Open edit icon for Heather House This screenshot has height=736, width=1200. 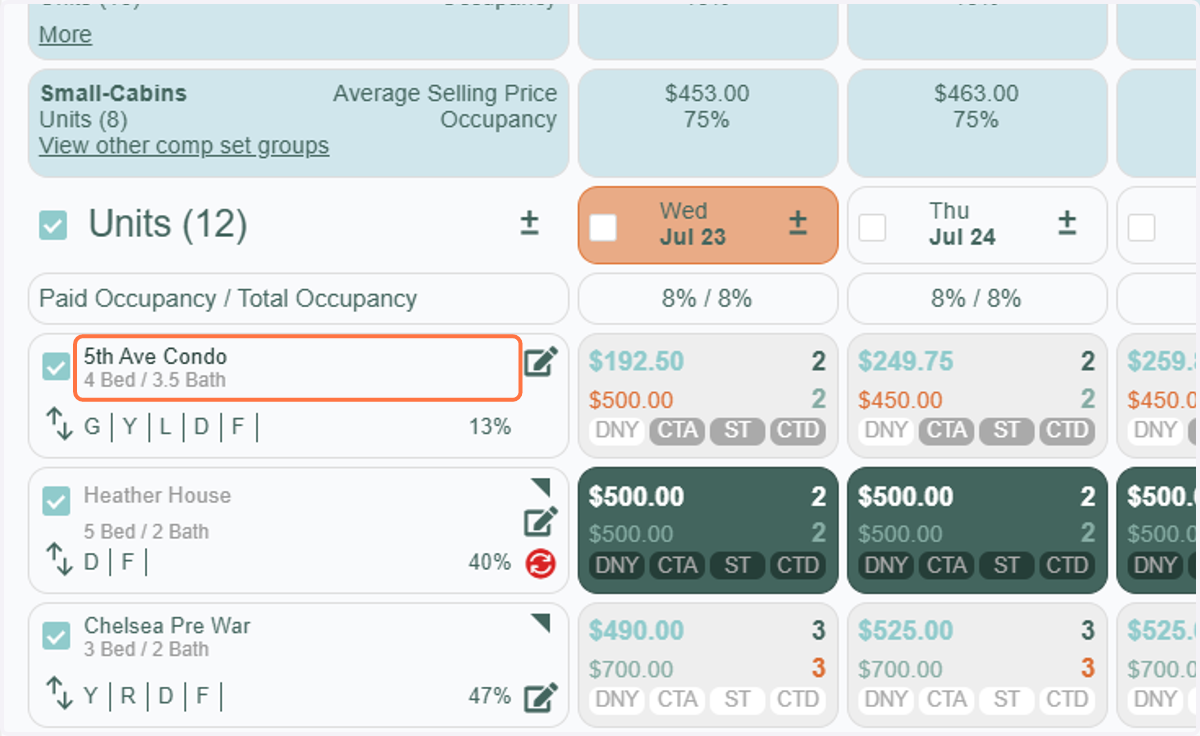tap(540, 521)
